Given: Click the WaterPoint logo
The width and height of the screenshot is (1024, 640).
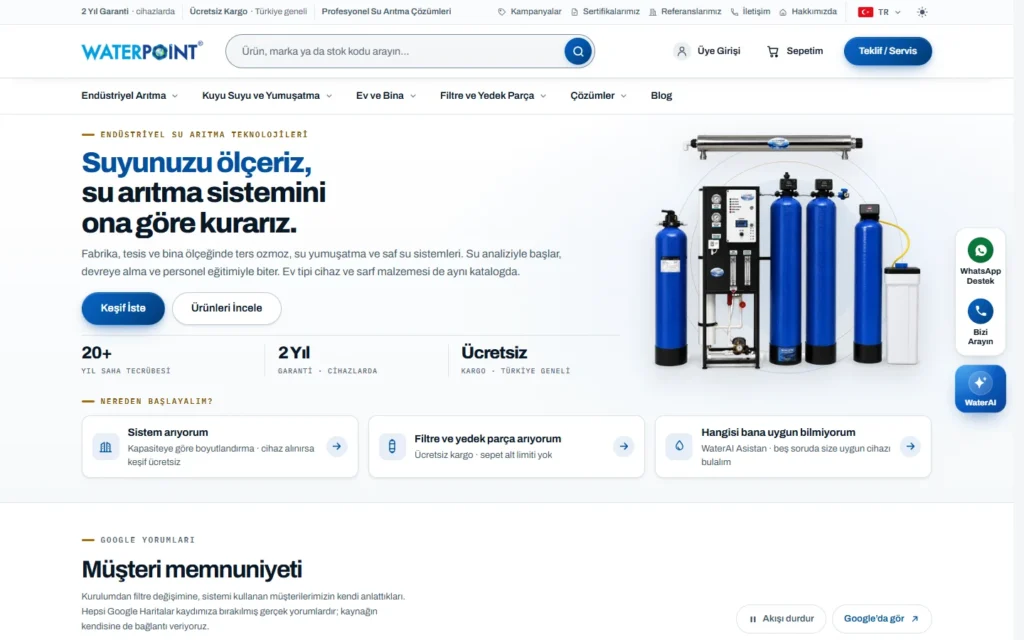Looking at the screenshot, I should click(142, 51).
